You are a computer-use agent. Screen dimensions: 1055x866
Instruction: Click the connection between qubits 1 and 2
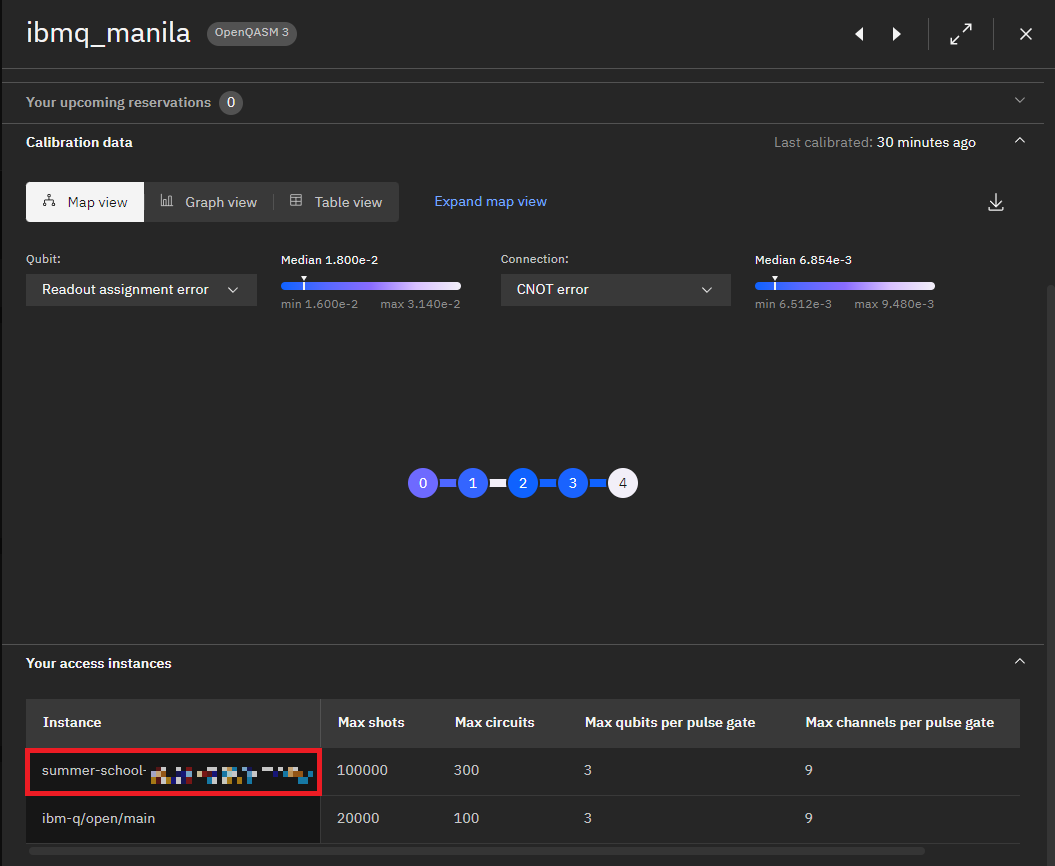[498, 483]
